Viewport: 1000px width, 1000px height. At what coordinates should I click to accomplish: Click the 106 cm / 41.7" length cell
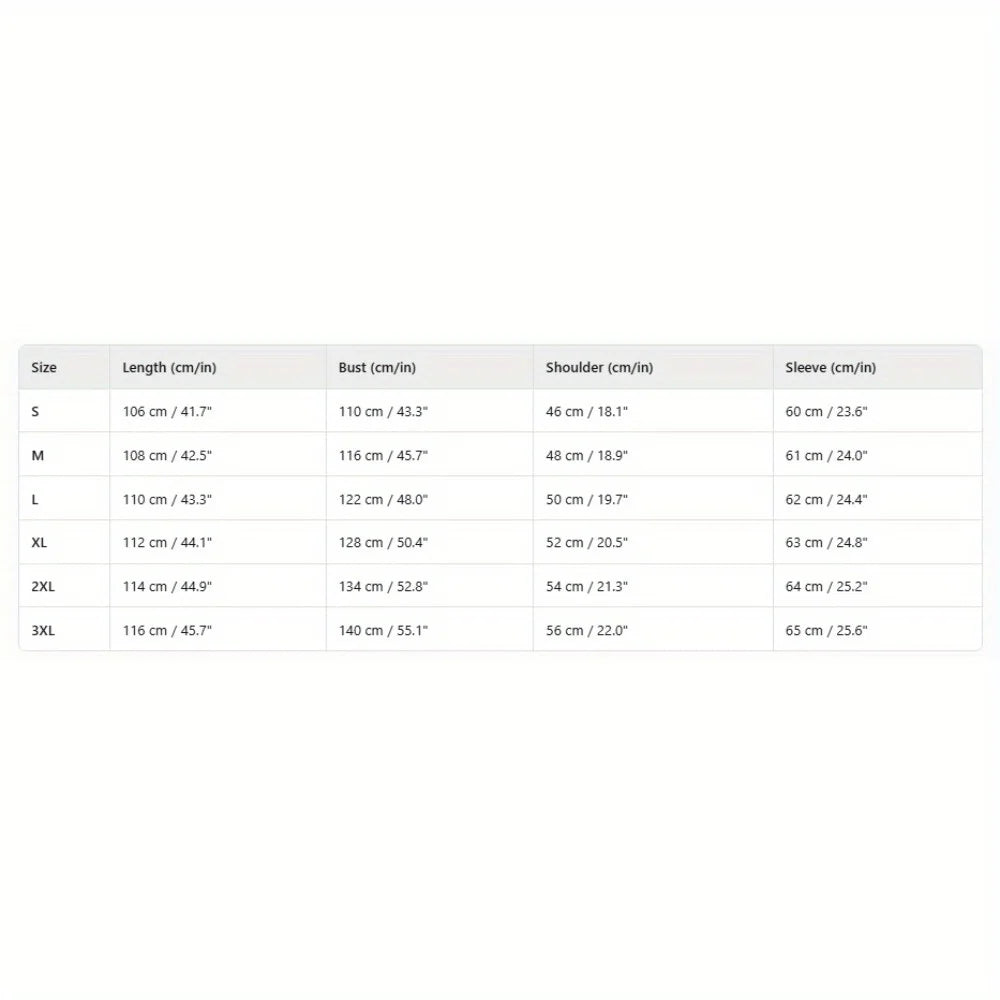pos(167,411)
